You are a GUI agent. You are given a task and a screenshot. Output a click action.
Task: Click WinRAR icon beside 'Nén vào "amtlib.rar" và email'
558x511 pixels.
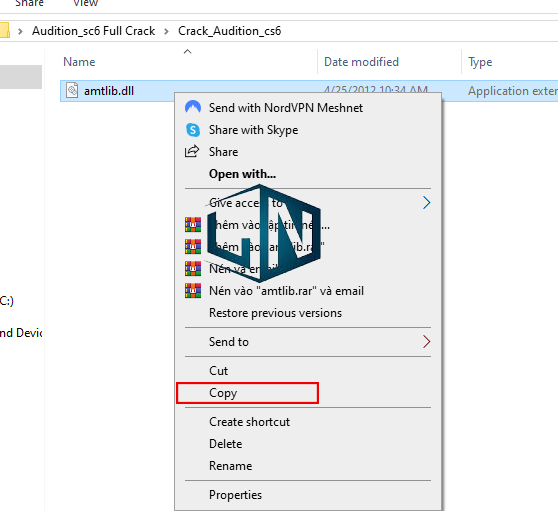click(193, 291)
